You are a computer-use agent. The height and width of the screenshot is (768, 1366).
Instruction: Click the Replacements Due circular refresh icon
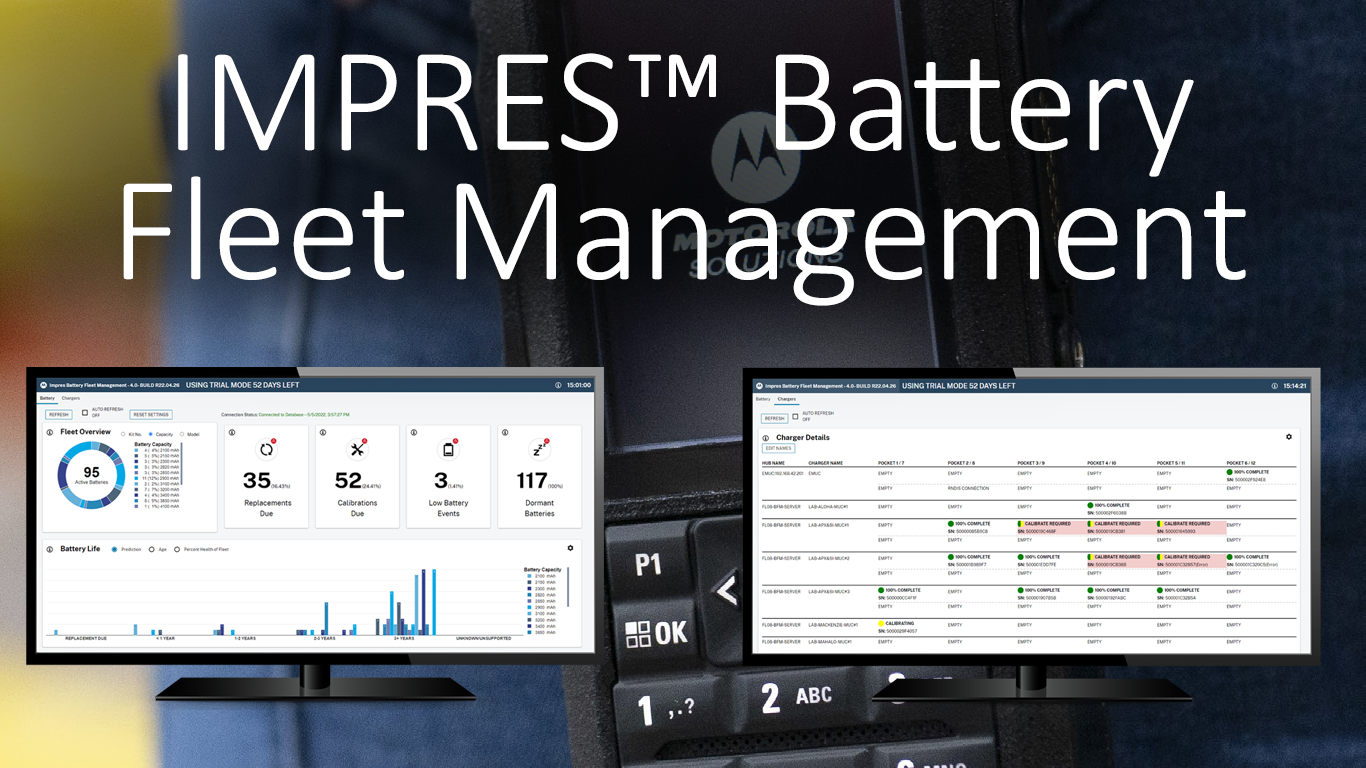click(x=266, y=449)
